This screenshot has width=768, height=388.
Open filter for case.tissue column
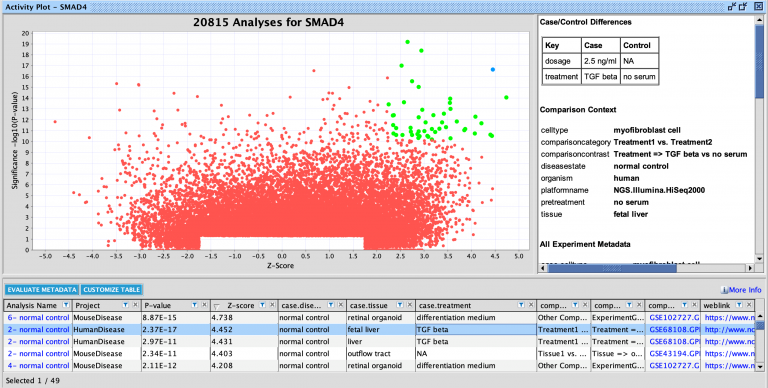(x=400, y=305)
